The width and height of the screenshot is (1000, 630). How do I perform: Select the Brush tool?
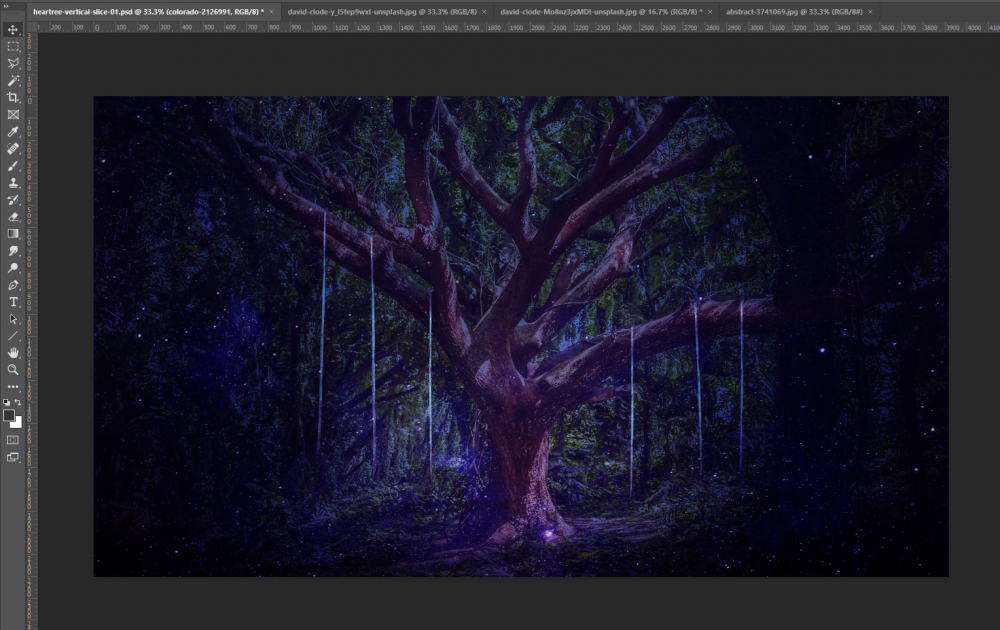(x=13, y=166)
